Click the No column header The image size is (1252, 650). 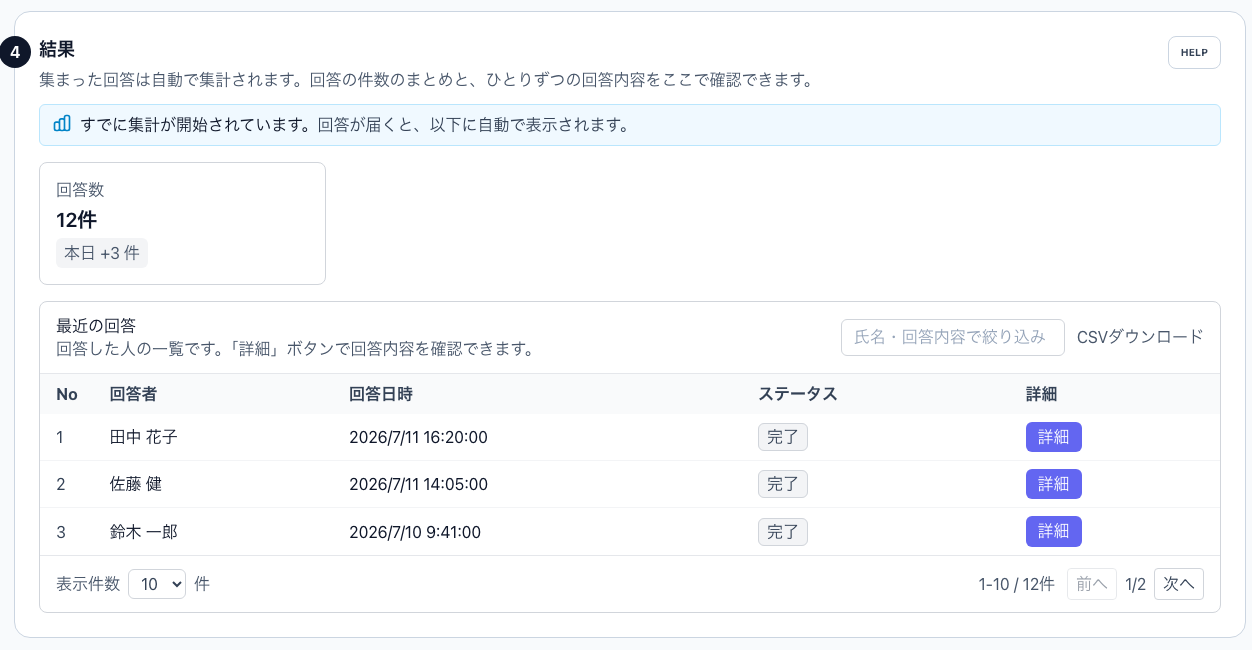67,394
